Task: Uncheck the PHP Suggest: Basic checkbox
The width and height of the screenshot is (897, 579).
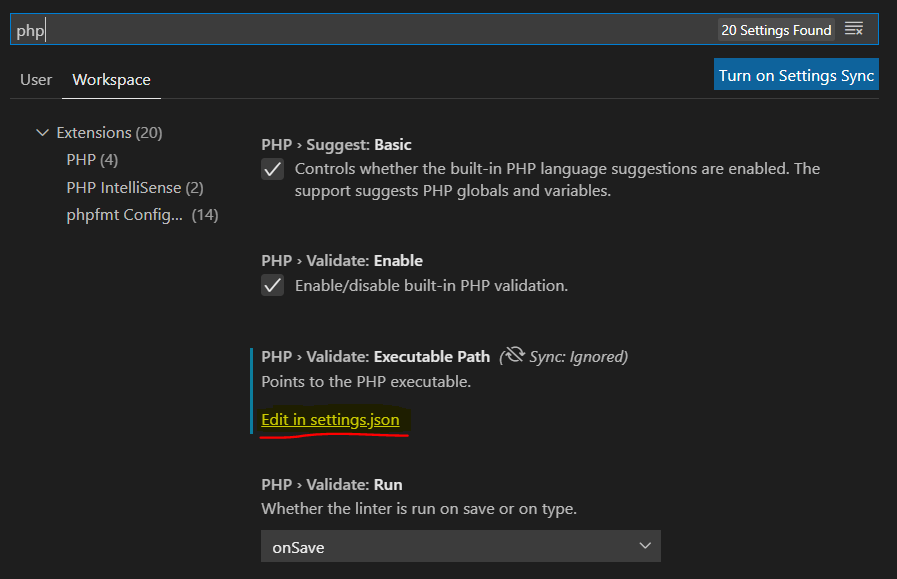Action: pos(272,169)
